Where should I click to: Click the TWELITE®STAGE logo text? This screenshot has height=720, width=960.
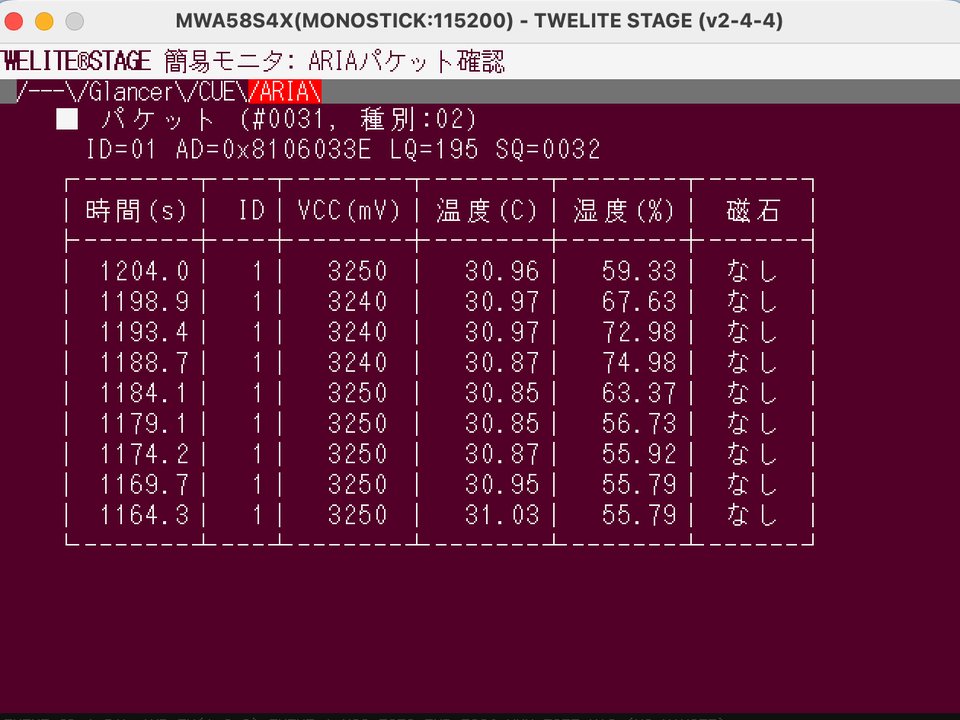[76, 61]
